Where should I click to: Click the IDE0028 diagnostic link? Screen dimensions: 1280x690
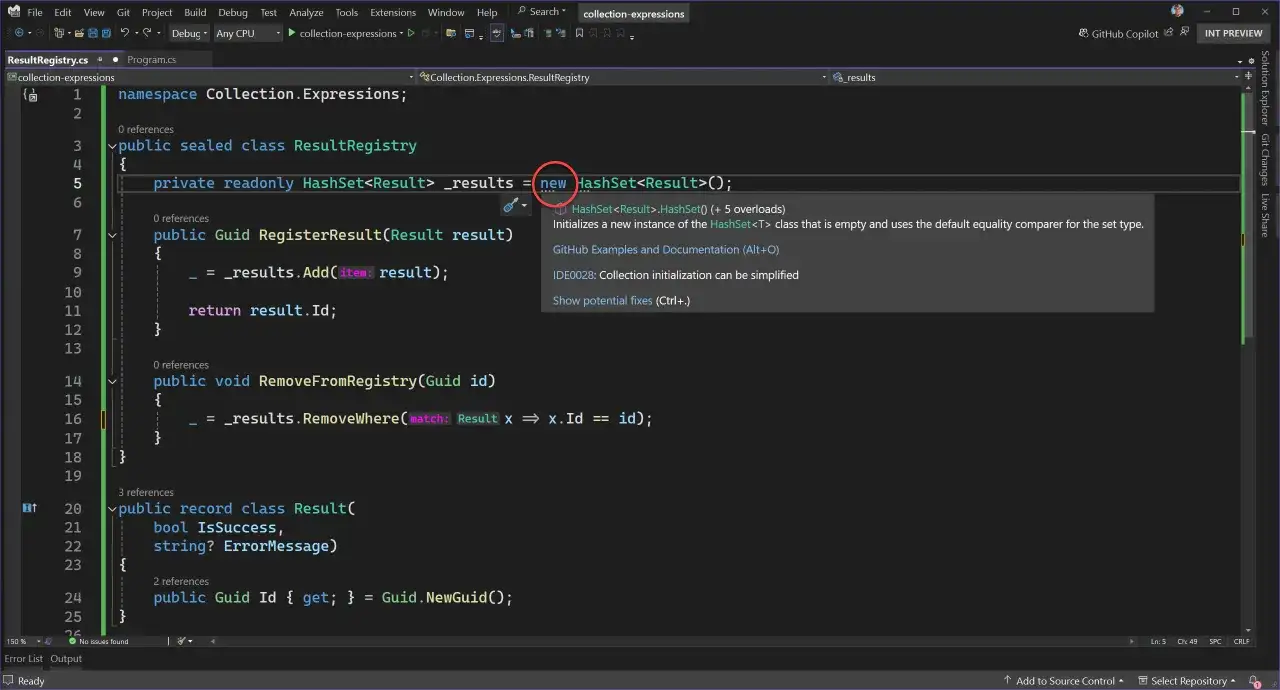coord(573,275)
